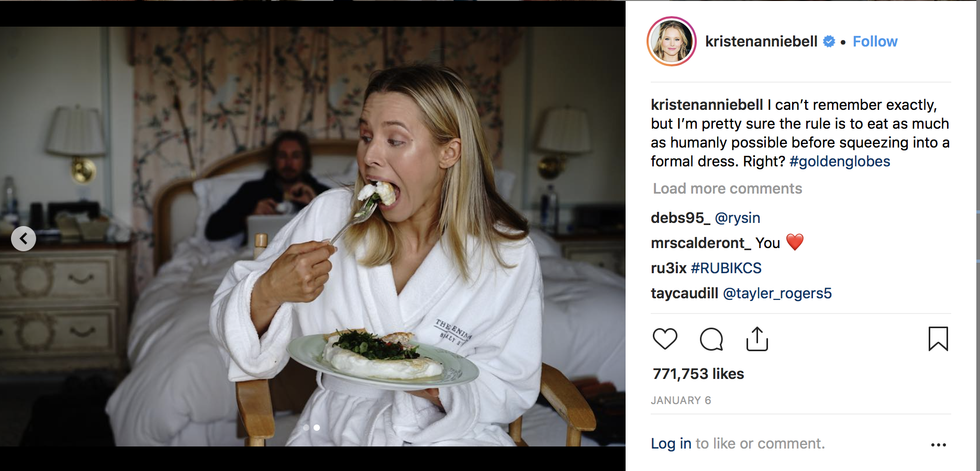The image size is (980, 471).
Task: Open the kristenanniebell profile avatar
Action: pos(672,41)
